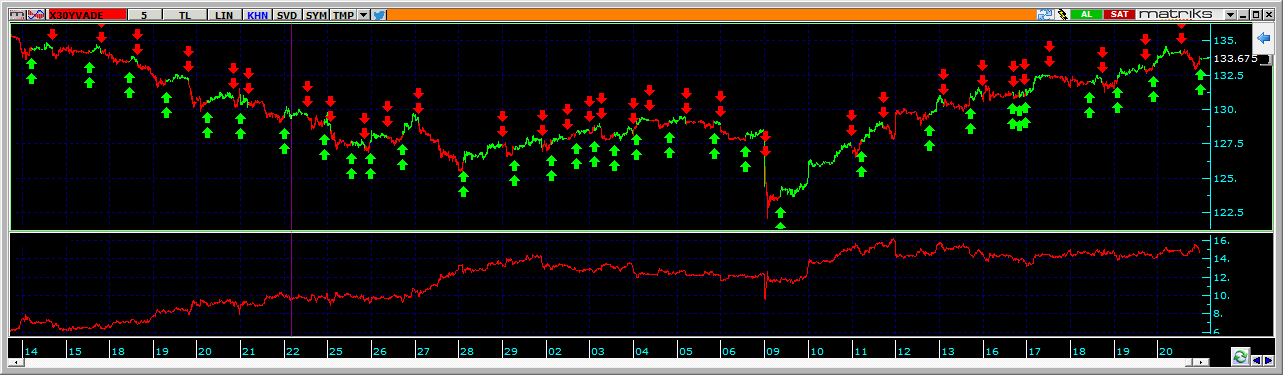Click the blue scroll-right arrow icon

point(1268,360)
